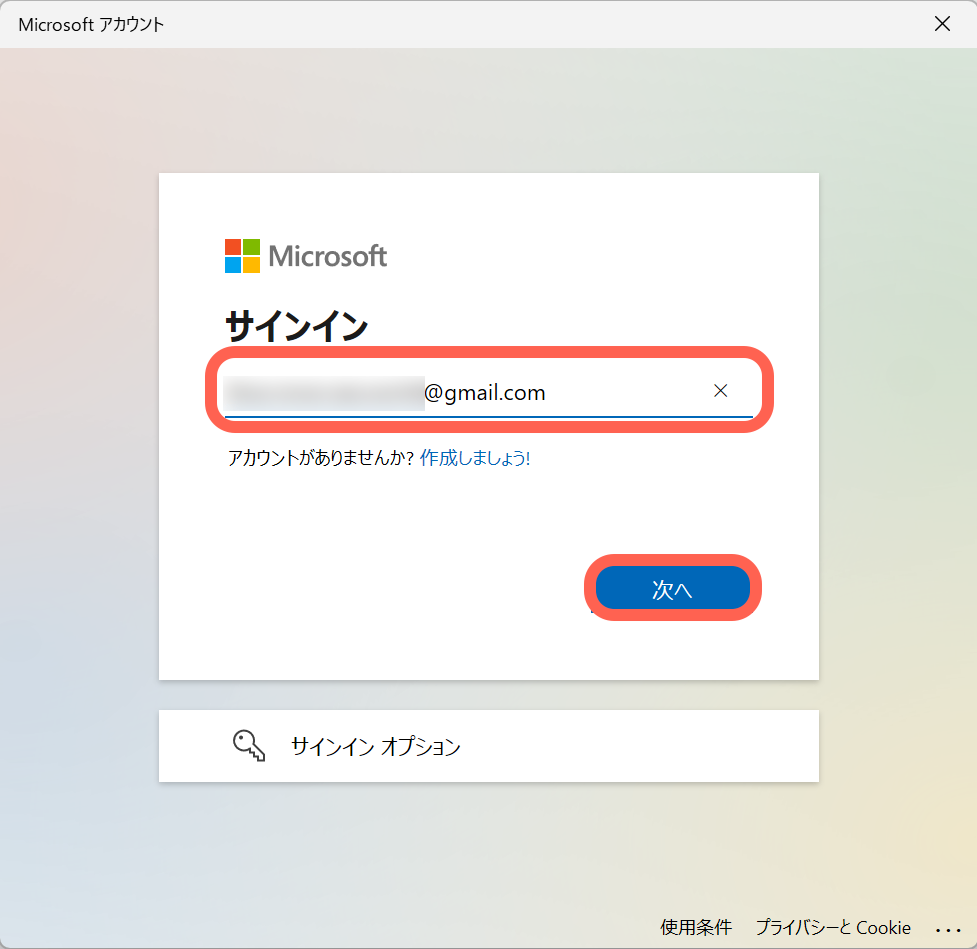This screenshot has width=977, height=949.
Task: Click the Microsoft four-square logo
Action: [x=242, y=255]
